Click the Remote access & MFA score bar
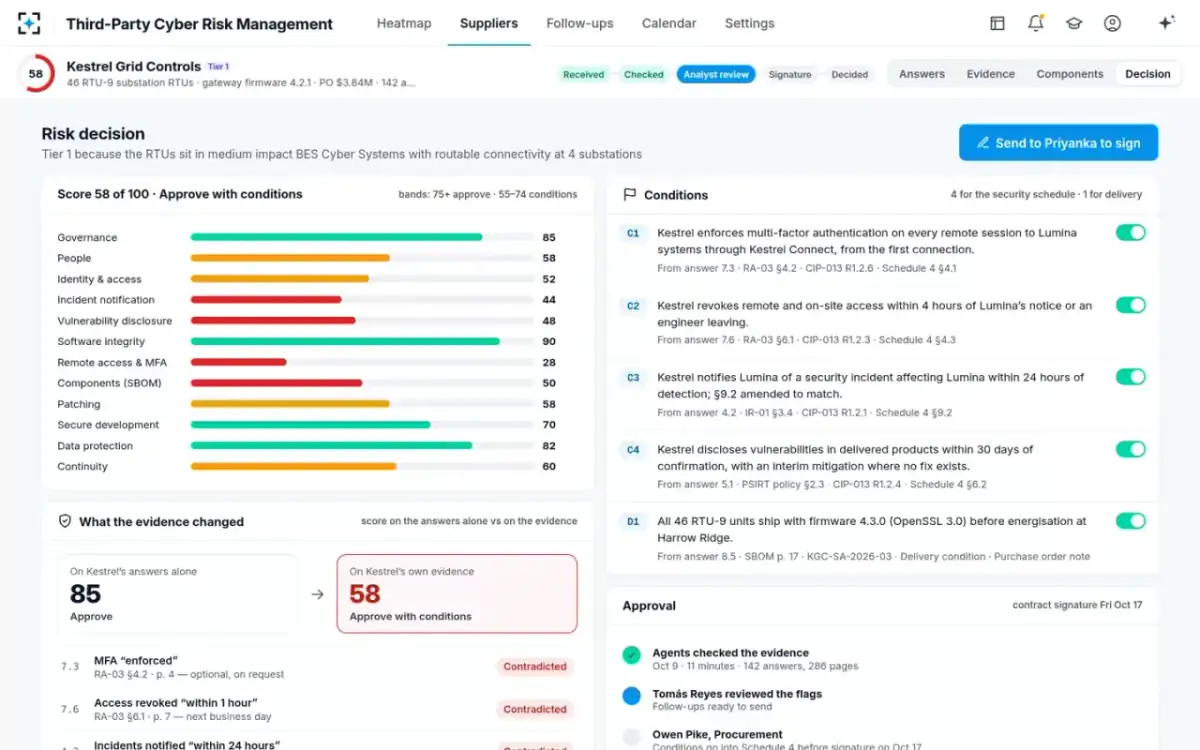 (x=362, y=362)
